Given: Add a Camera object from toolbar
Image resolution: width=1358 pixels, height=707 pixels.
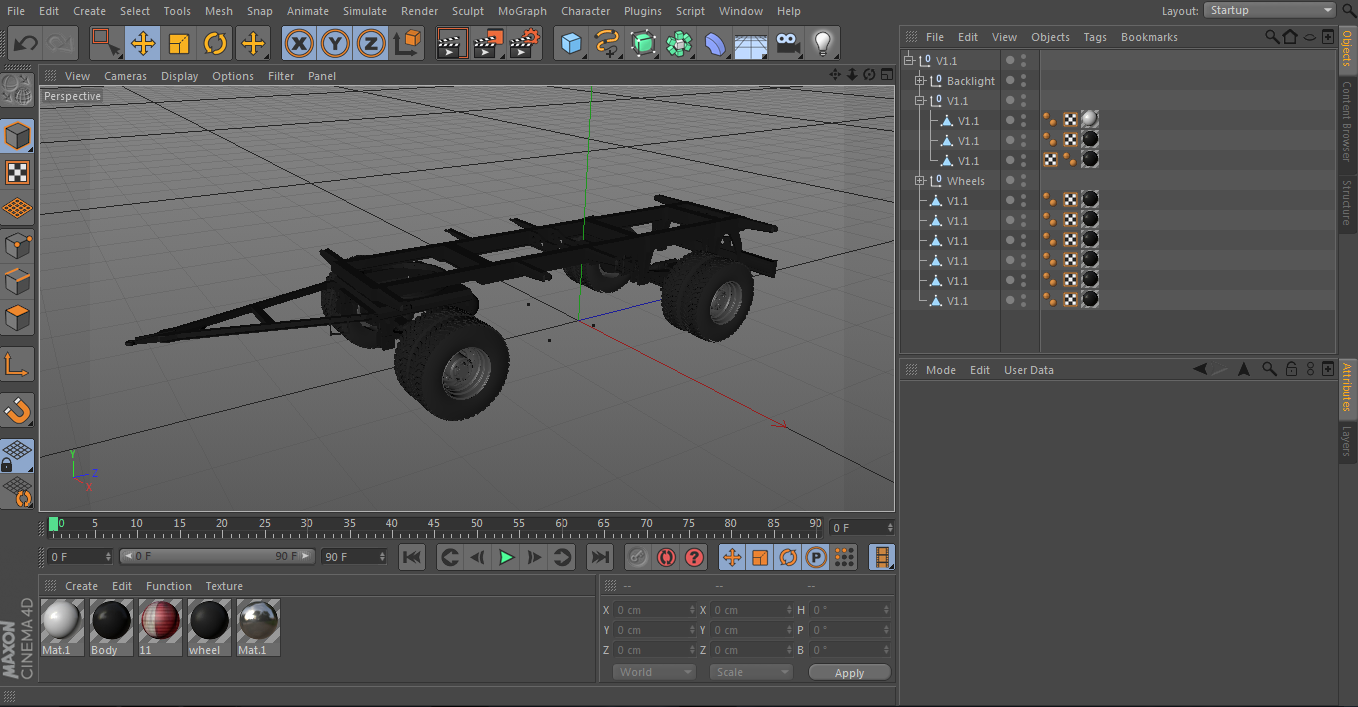Looking at the screenshot, I should click(788, 43).
